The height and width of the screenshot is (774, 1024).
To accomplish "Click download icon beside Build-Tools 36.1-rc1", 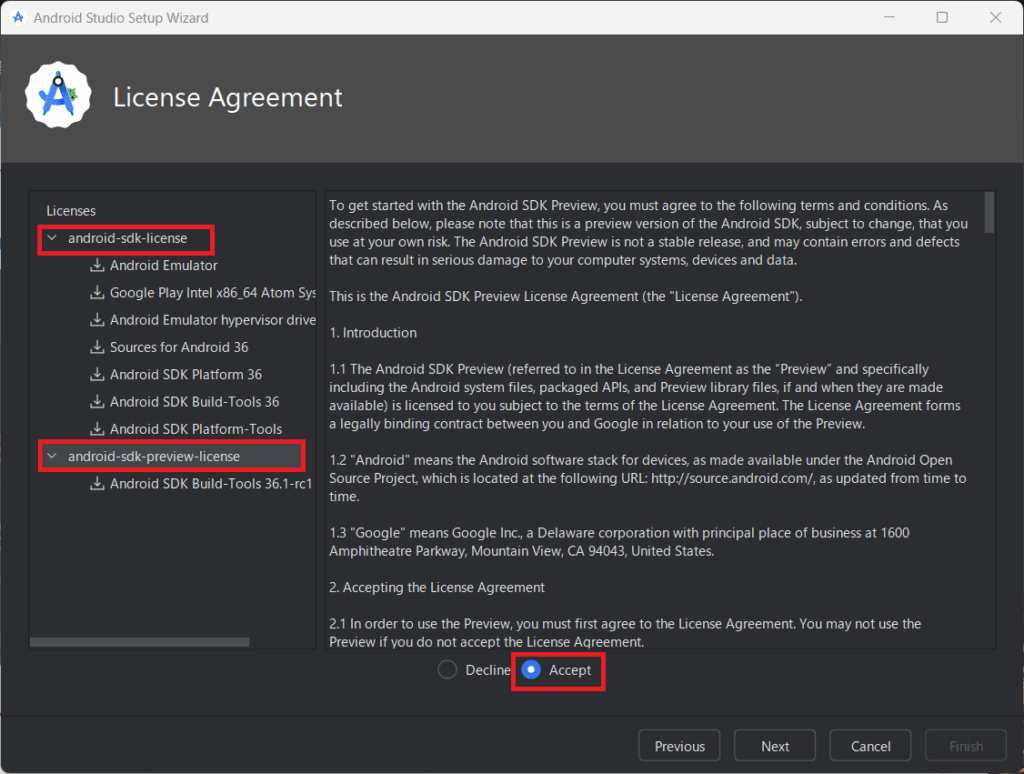I will click(97, 484).
